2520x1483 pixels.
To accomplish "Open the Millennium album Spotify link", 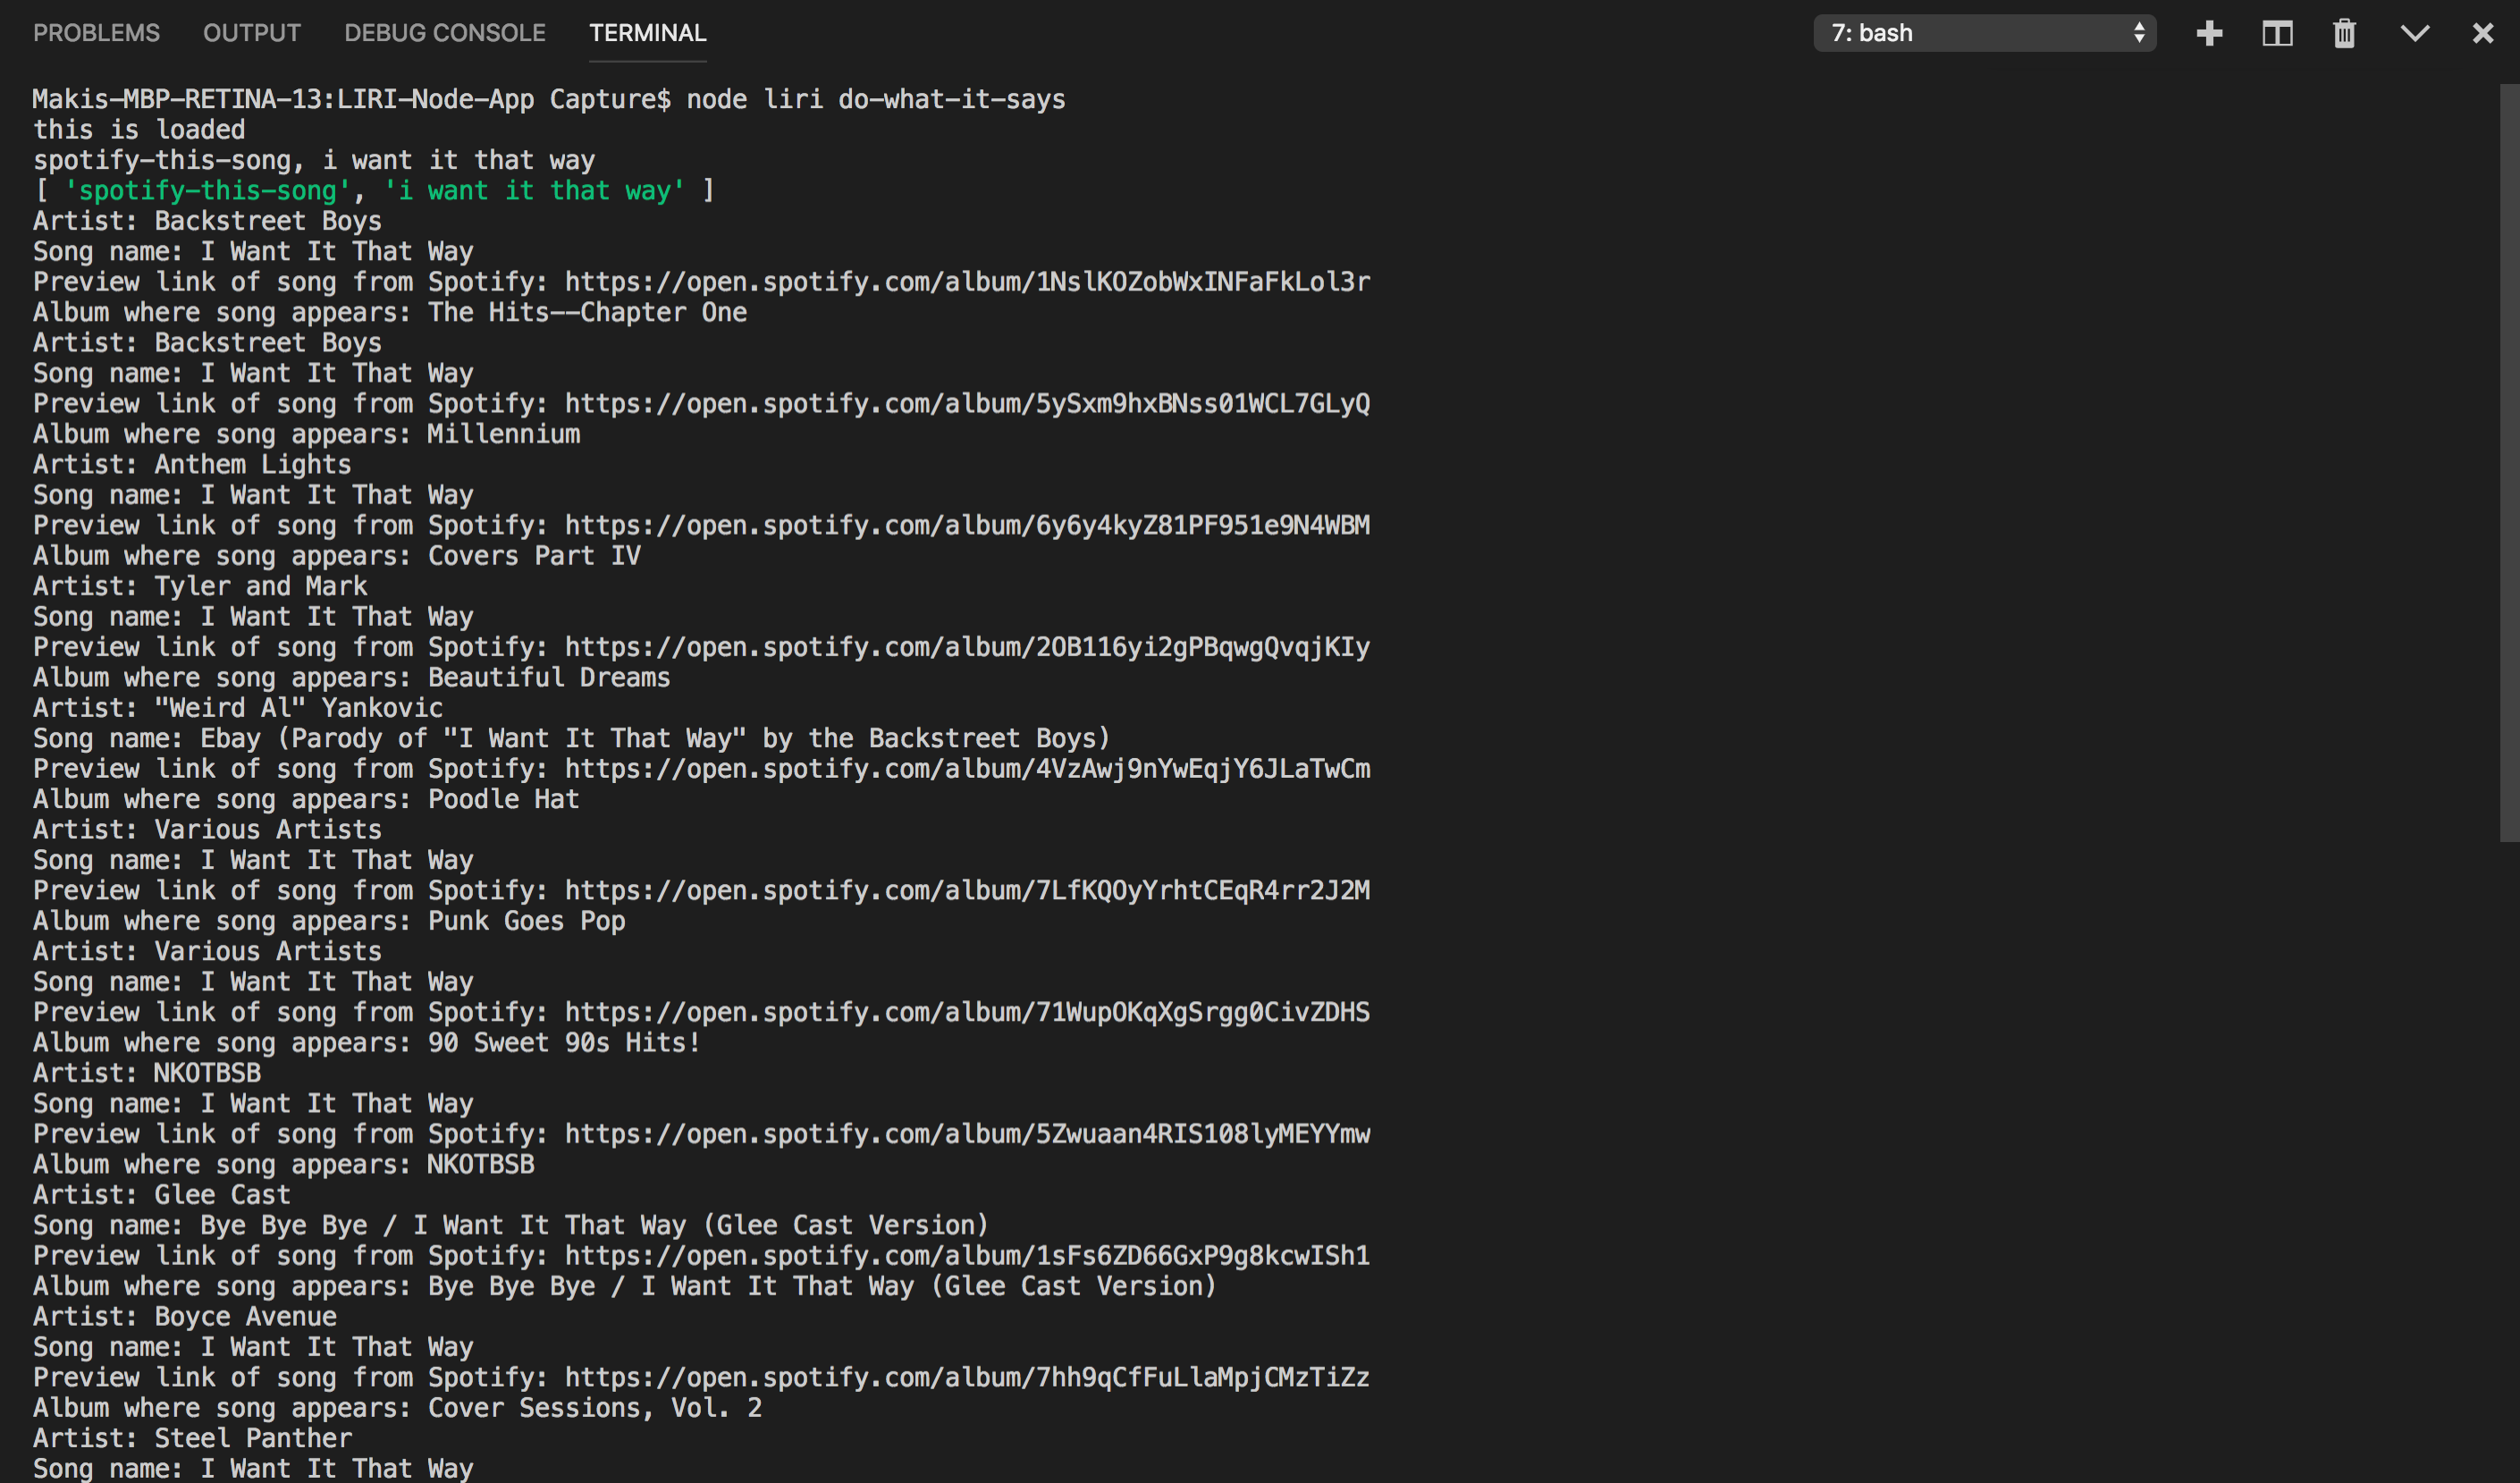I will (967, 404).
